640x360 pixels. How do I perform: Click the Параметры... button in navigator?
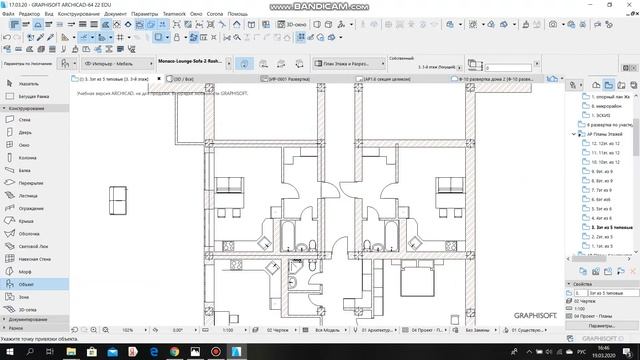601,326
